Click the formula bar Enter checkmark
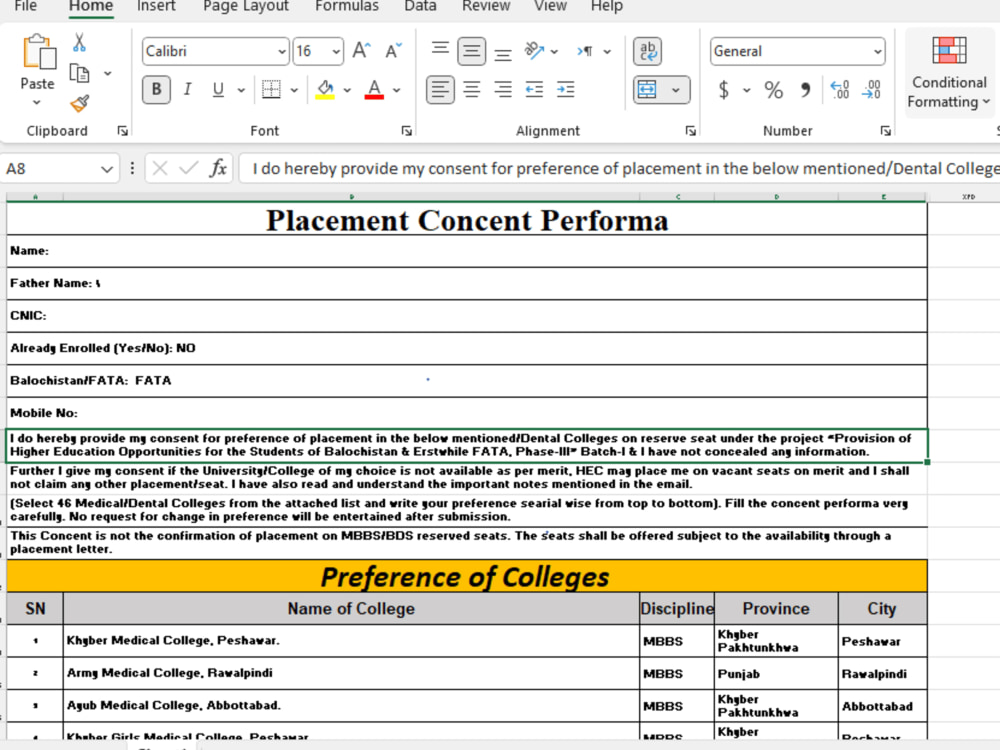This screenshot has width=1000, height=750. [x=188, y=168]
